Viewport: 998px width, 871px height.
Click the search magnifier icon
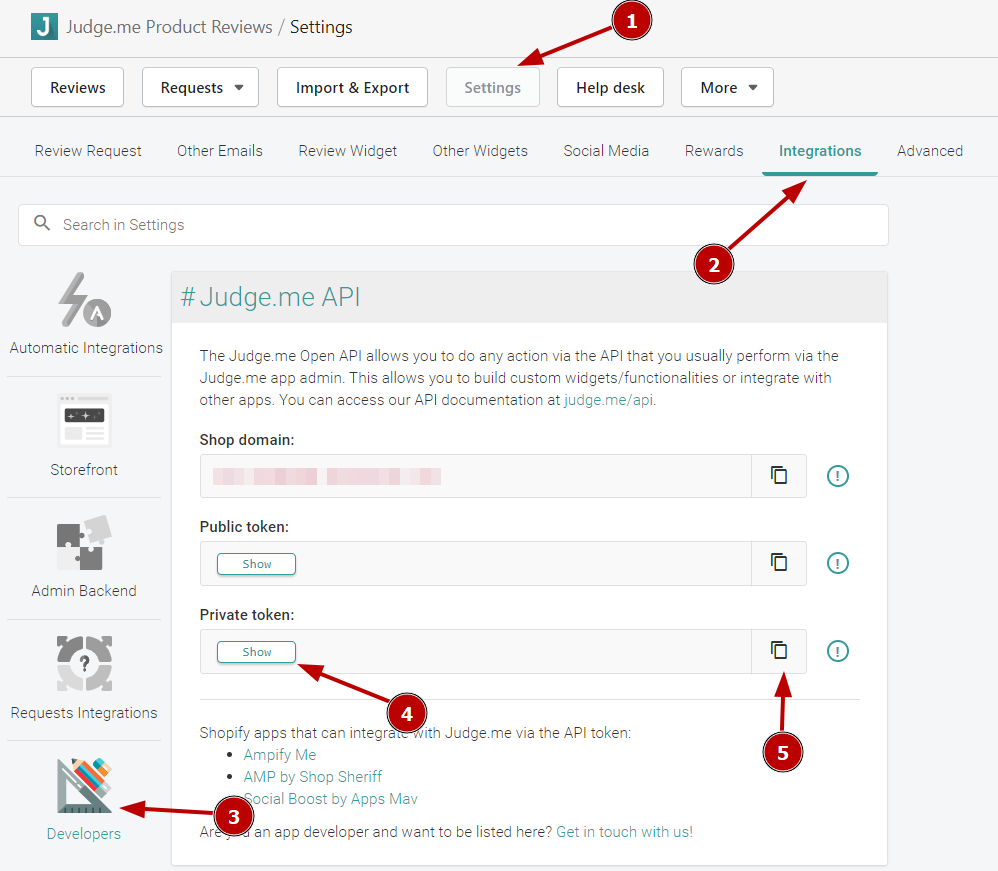pos(42,223)
